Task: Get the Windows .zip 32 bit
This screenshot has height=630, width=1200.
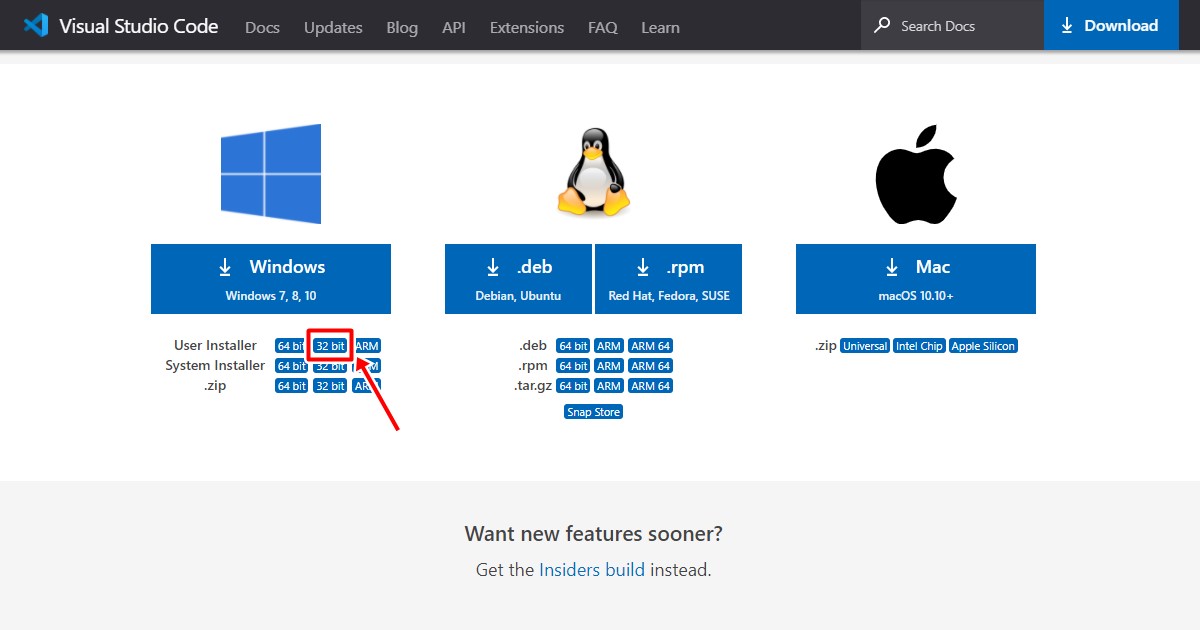Action: (330, 386)
